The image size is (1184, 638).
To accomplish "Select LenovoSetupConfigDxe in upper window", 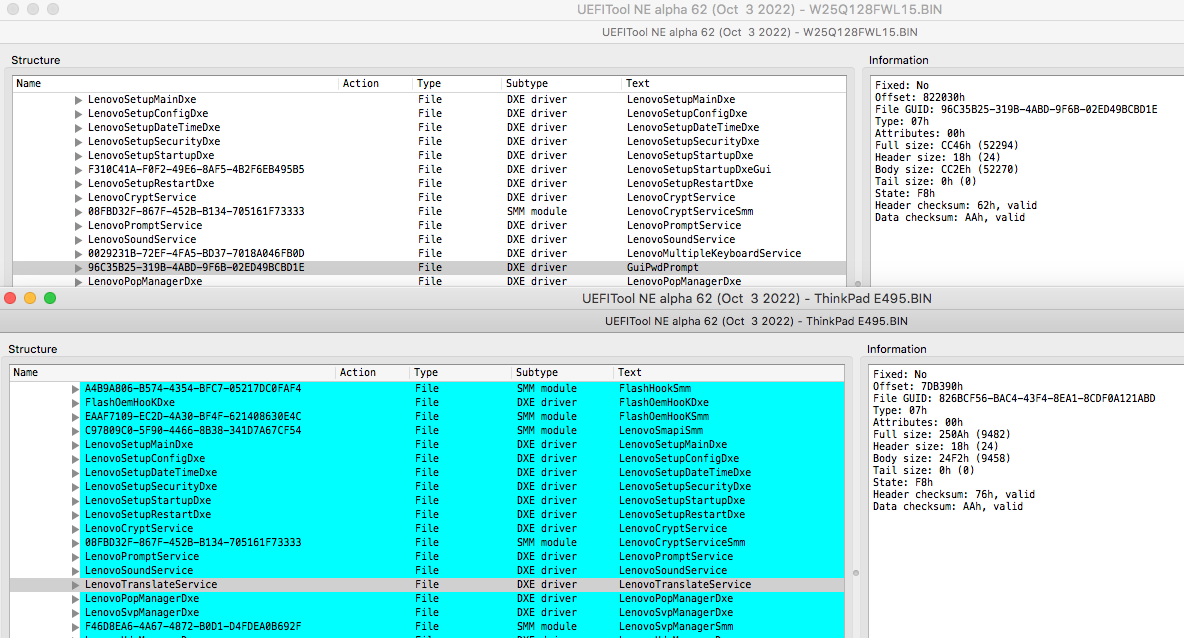I will click(x=429, y=113).
